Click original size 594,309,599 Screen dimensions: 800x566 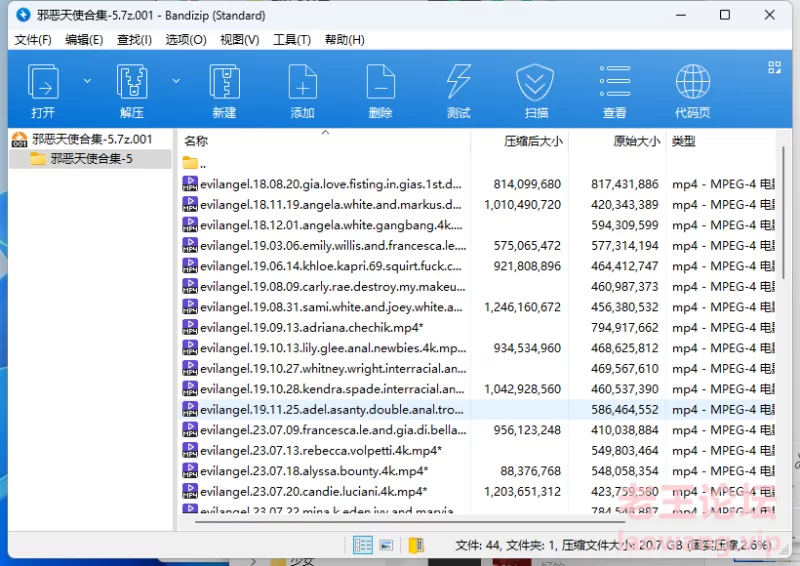point(624,225)
